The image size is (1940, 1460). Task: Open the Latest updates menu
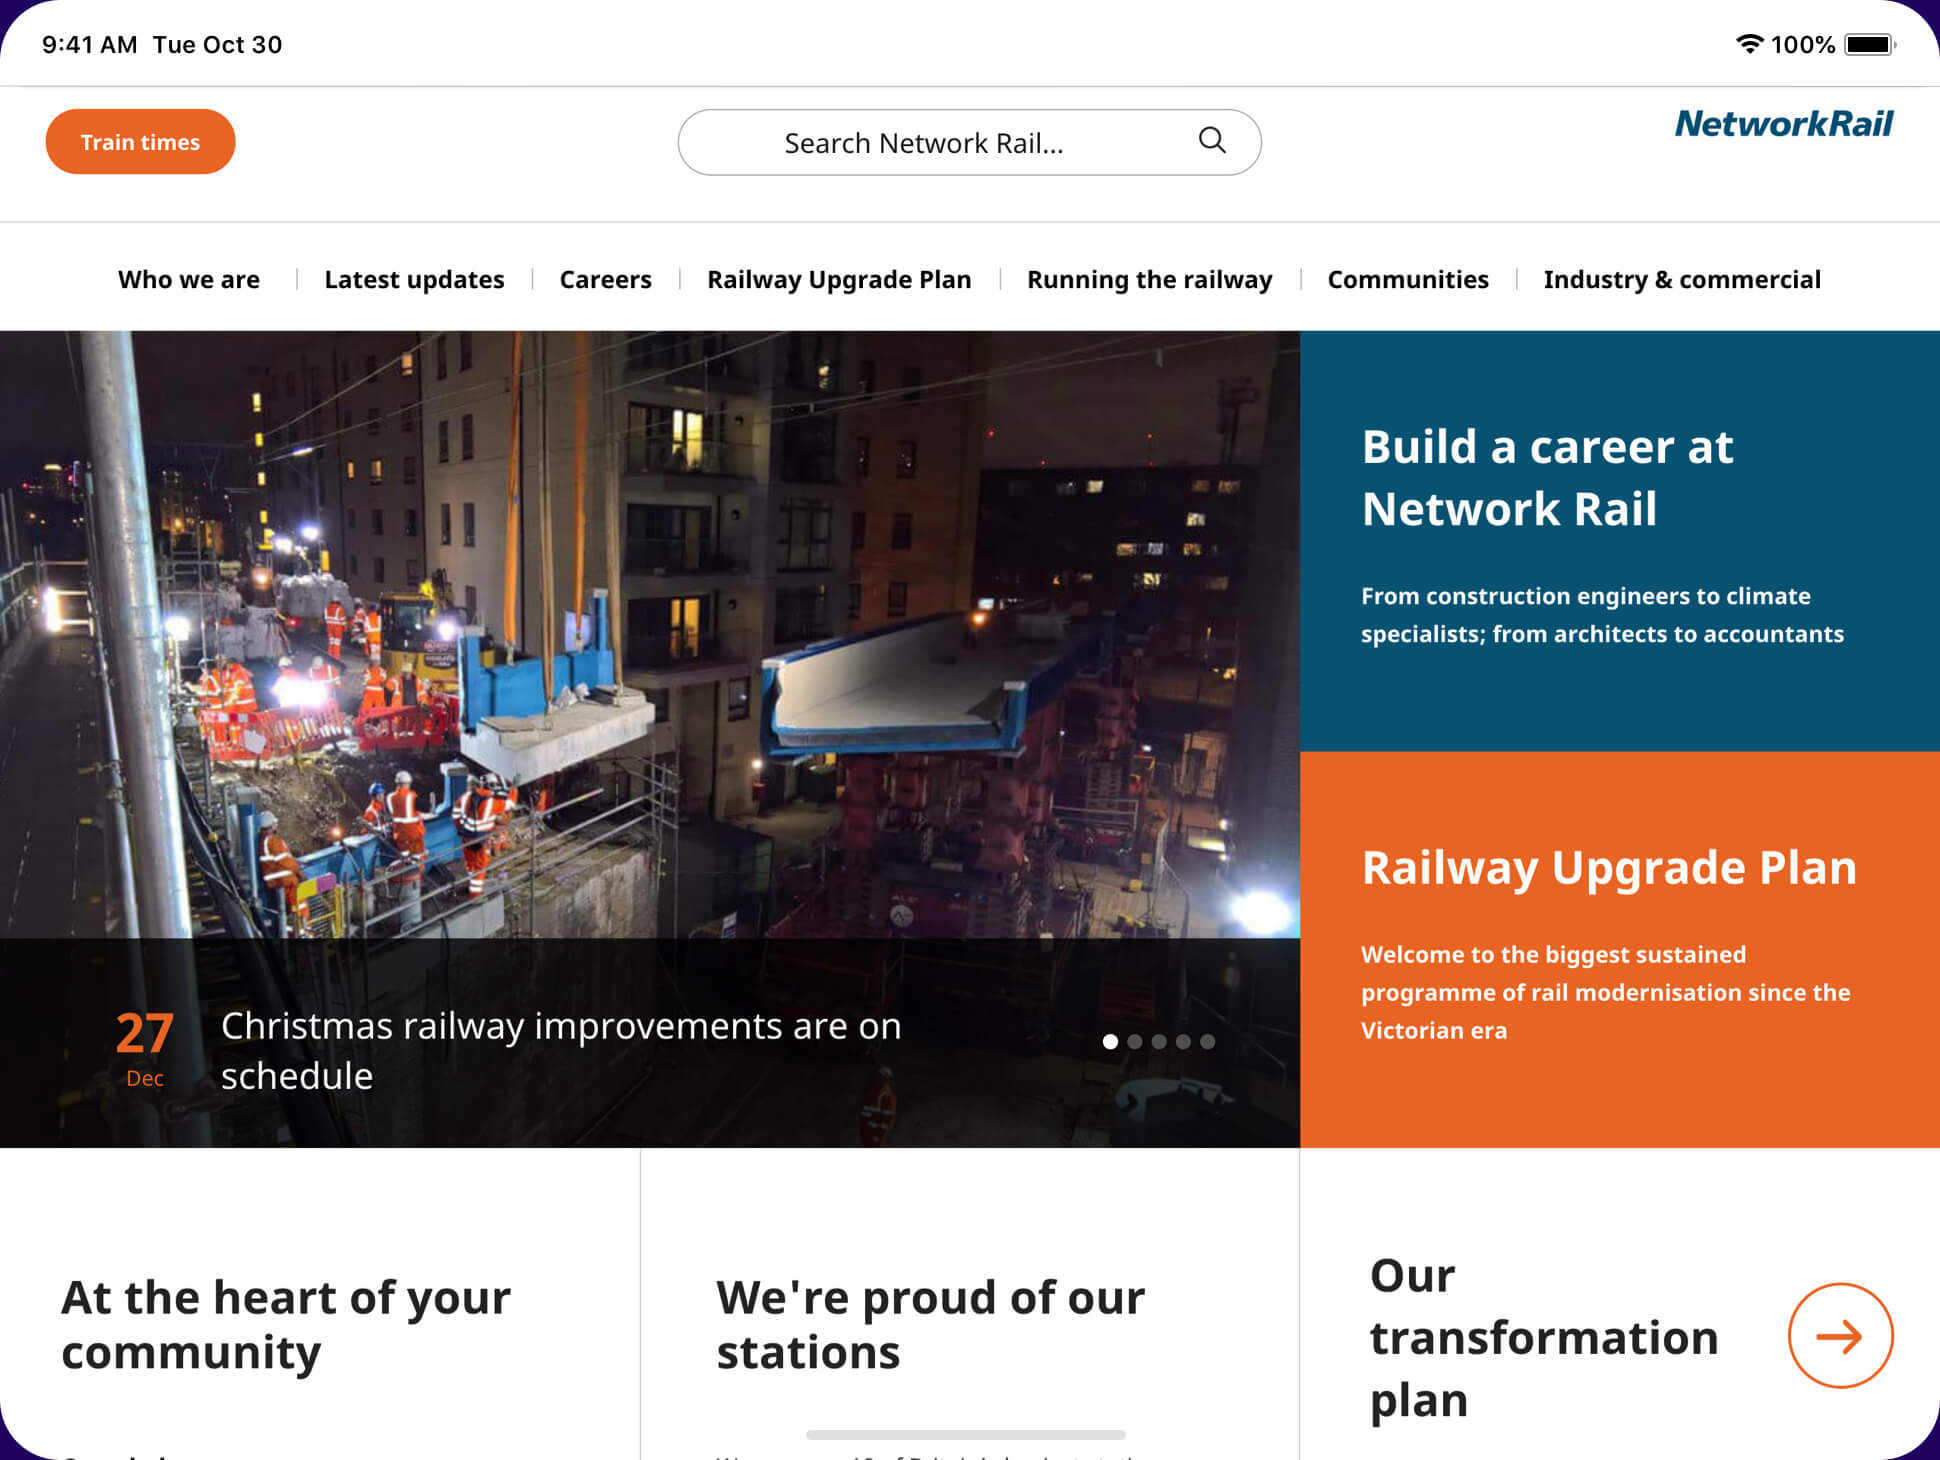point(414,279)
